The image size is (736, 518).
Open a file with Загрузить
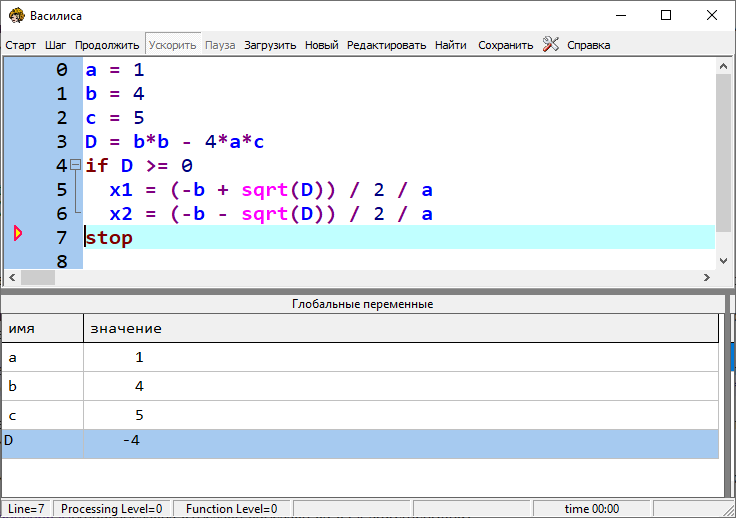point(270,45)
